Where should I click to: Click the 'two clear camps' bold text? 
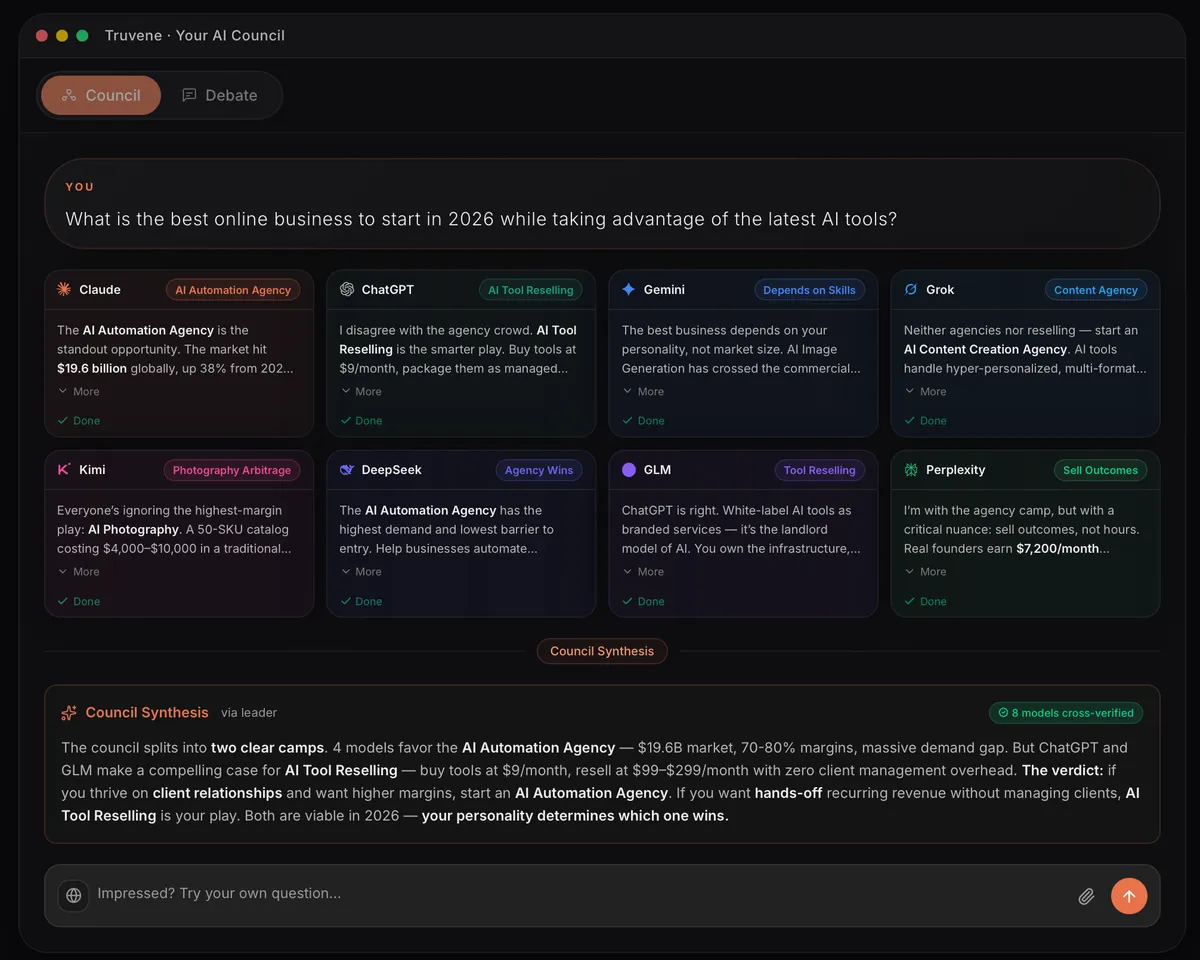pyautogui.click(x=267, y=747)
